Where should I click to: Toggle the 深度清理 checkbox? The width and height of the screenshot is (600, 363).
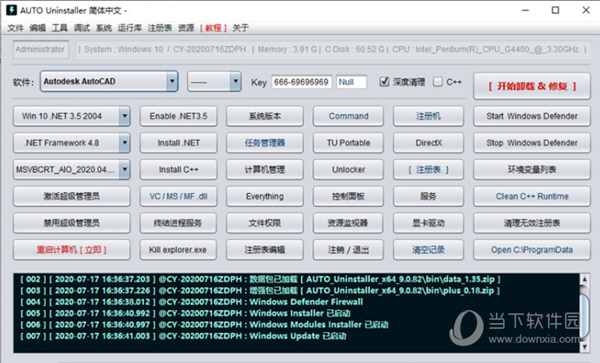coord(384,81)
